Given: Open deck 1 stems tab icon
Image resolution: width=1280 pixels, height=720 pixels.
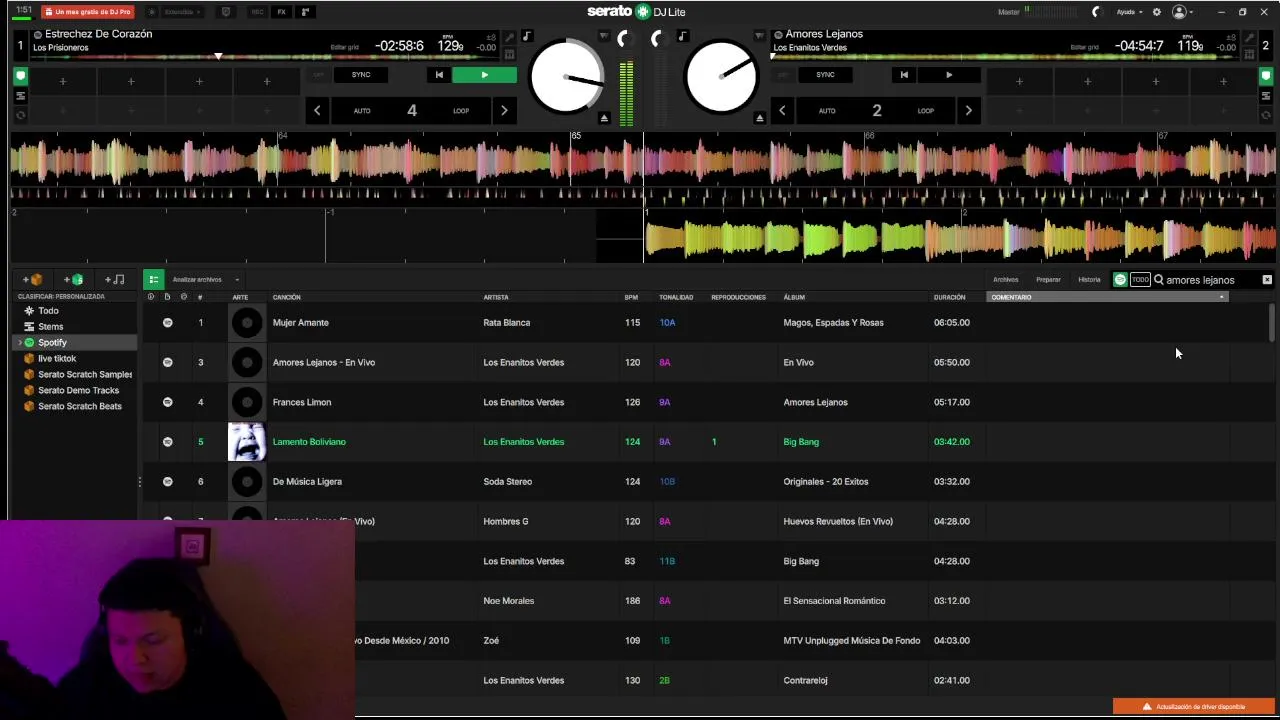Looking at the screenshot, I should click(x=20, y=96).
